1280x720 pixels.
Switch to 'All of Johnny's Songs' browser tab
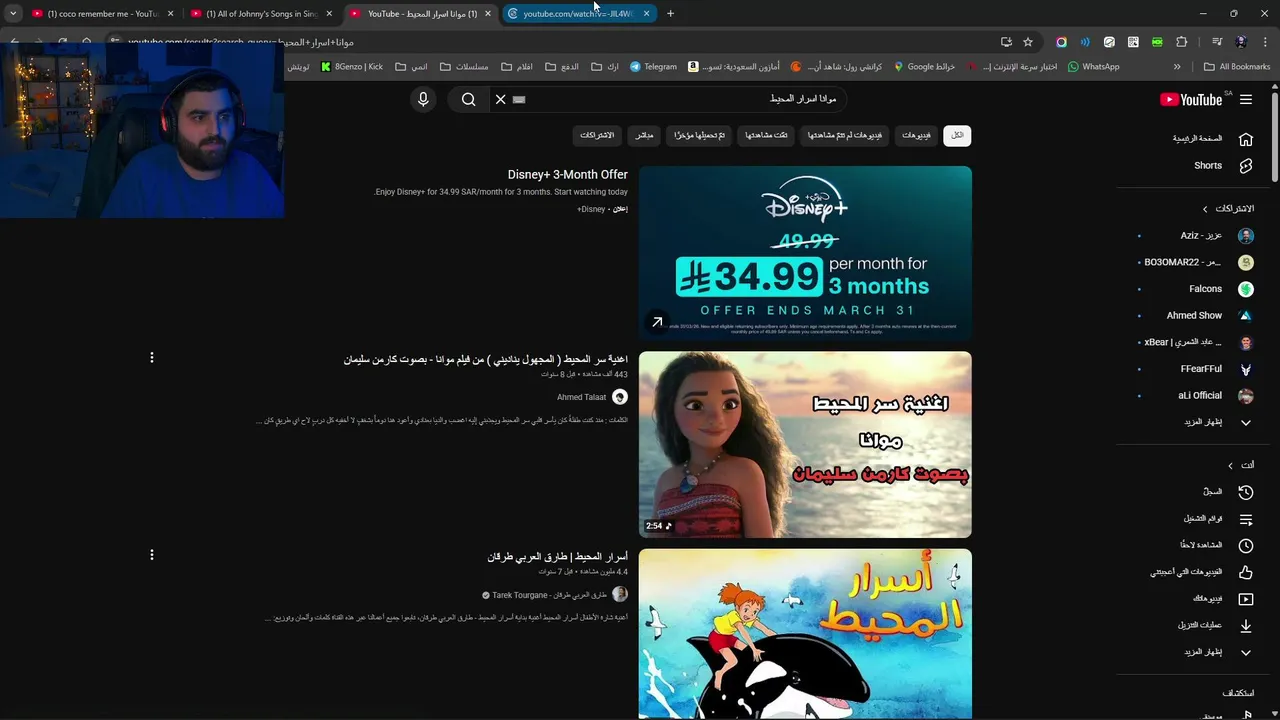262,14
